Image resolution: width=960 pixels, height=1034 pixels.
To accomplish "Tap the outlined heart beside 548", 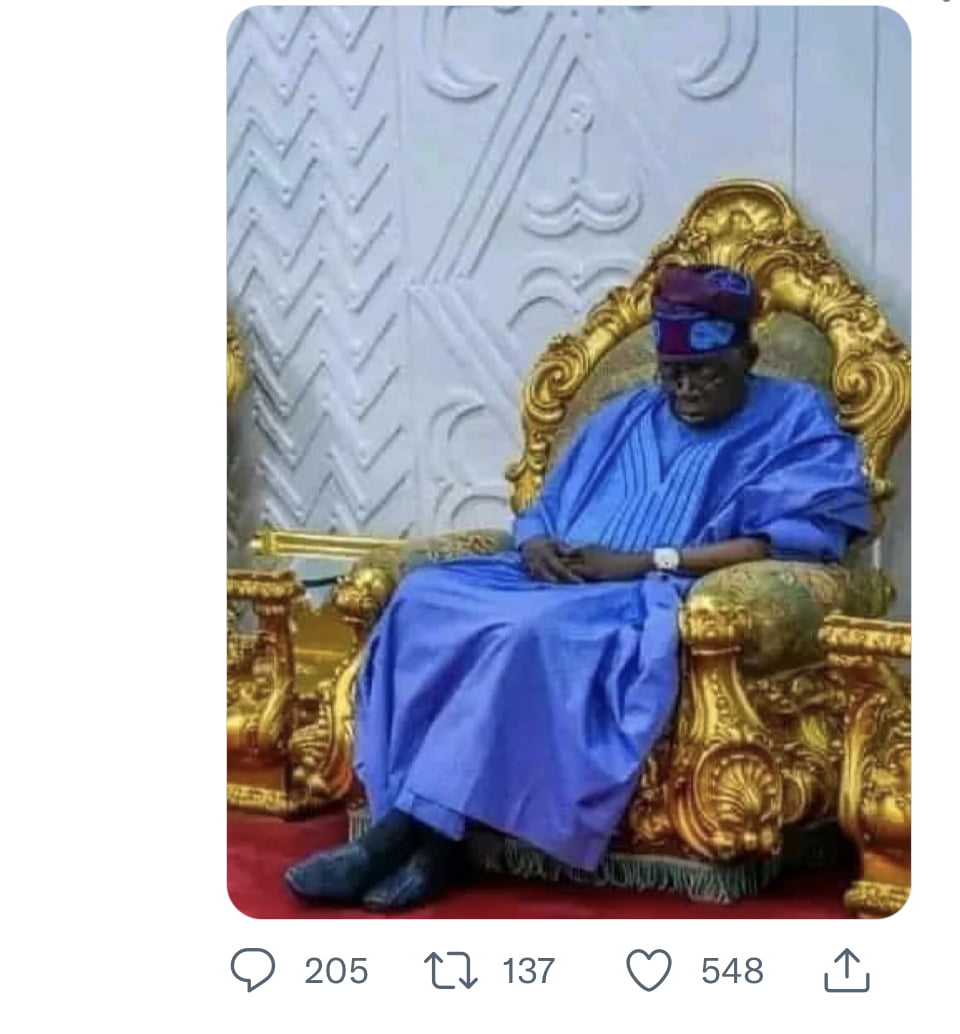I will (x=649, y=969).
